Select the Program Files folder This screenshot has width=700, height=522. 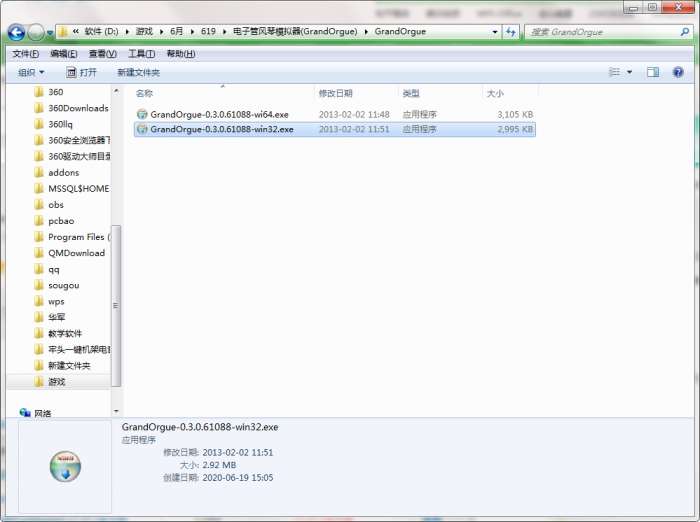pos(79,237)
